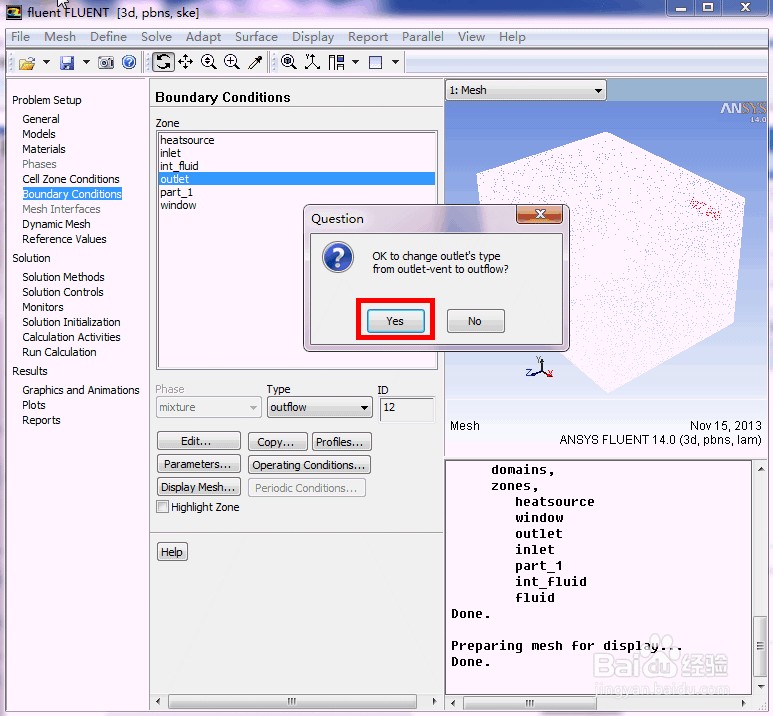Image resolution: width=773 pixels, height=716 pixels.
Task: Click the open file folder icon
Action: click(x=27, y=63)
